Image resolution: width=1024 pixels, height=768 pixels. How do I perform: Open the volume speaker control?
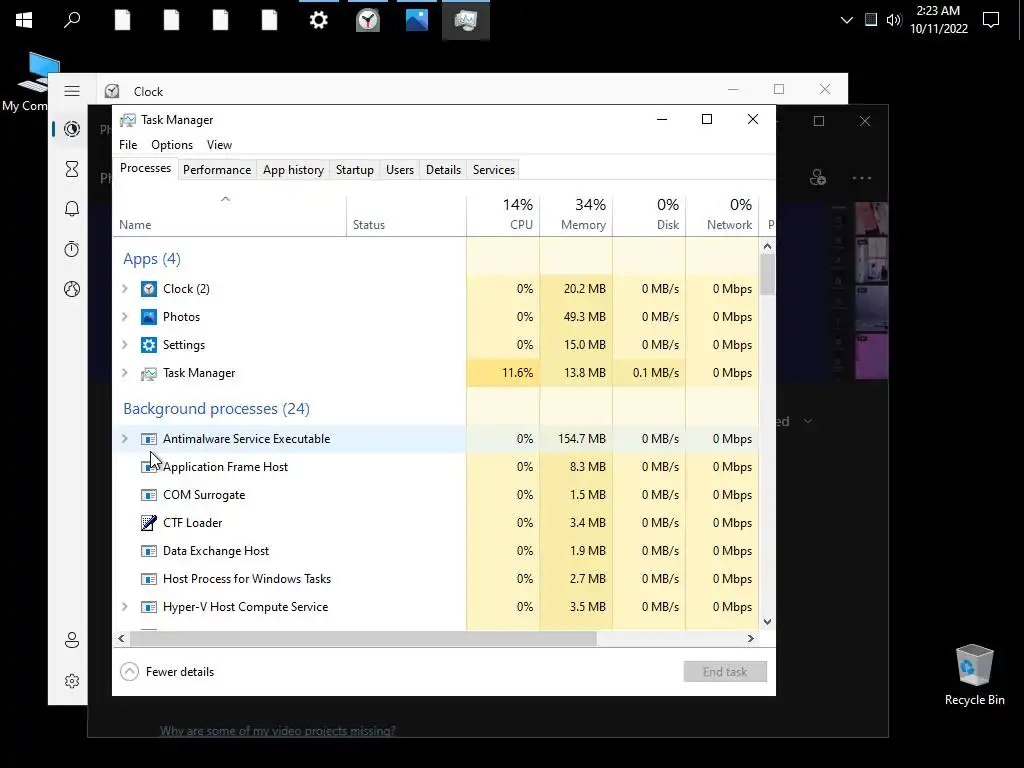[893, 20]
